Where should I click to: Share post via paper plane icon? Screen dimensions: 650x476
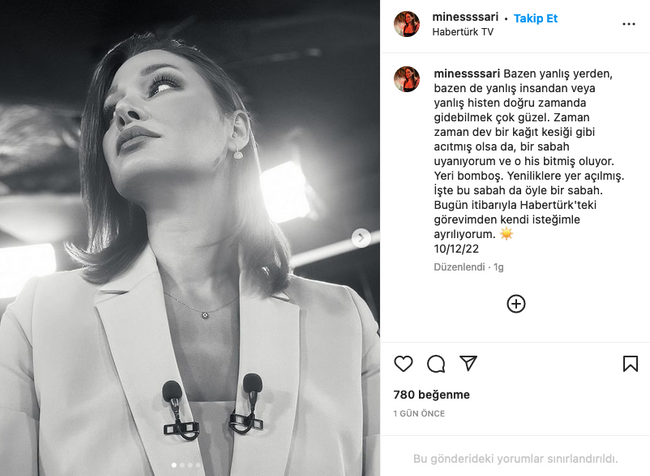[468, 364]
